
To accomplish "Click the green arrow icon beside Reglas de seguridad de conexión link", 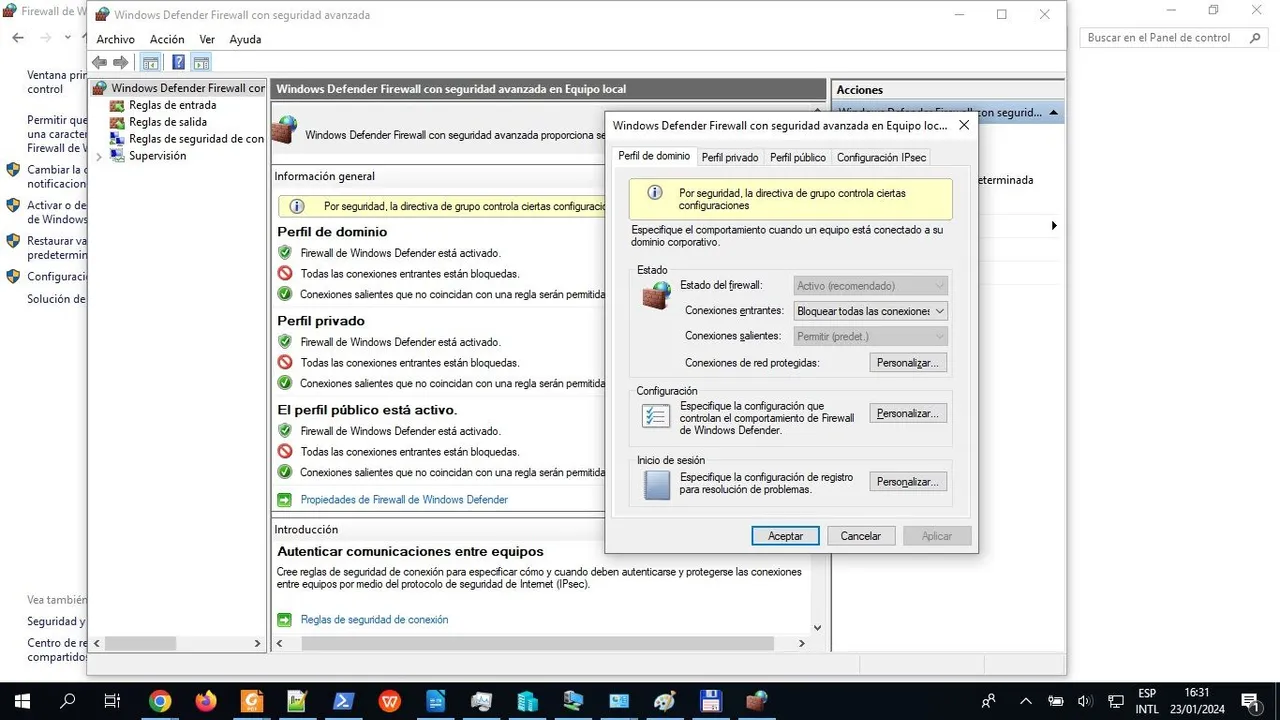I will [x=284, y=620].
